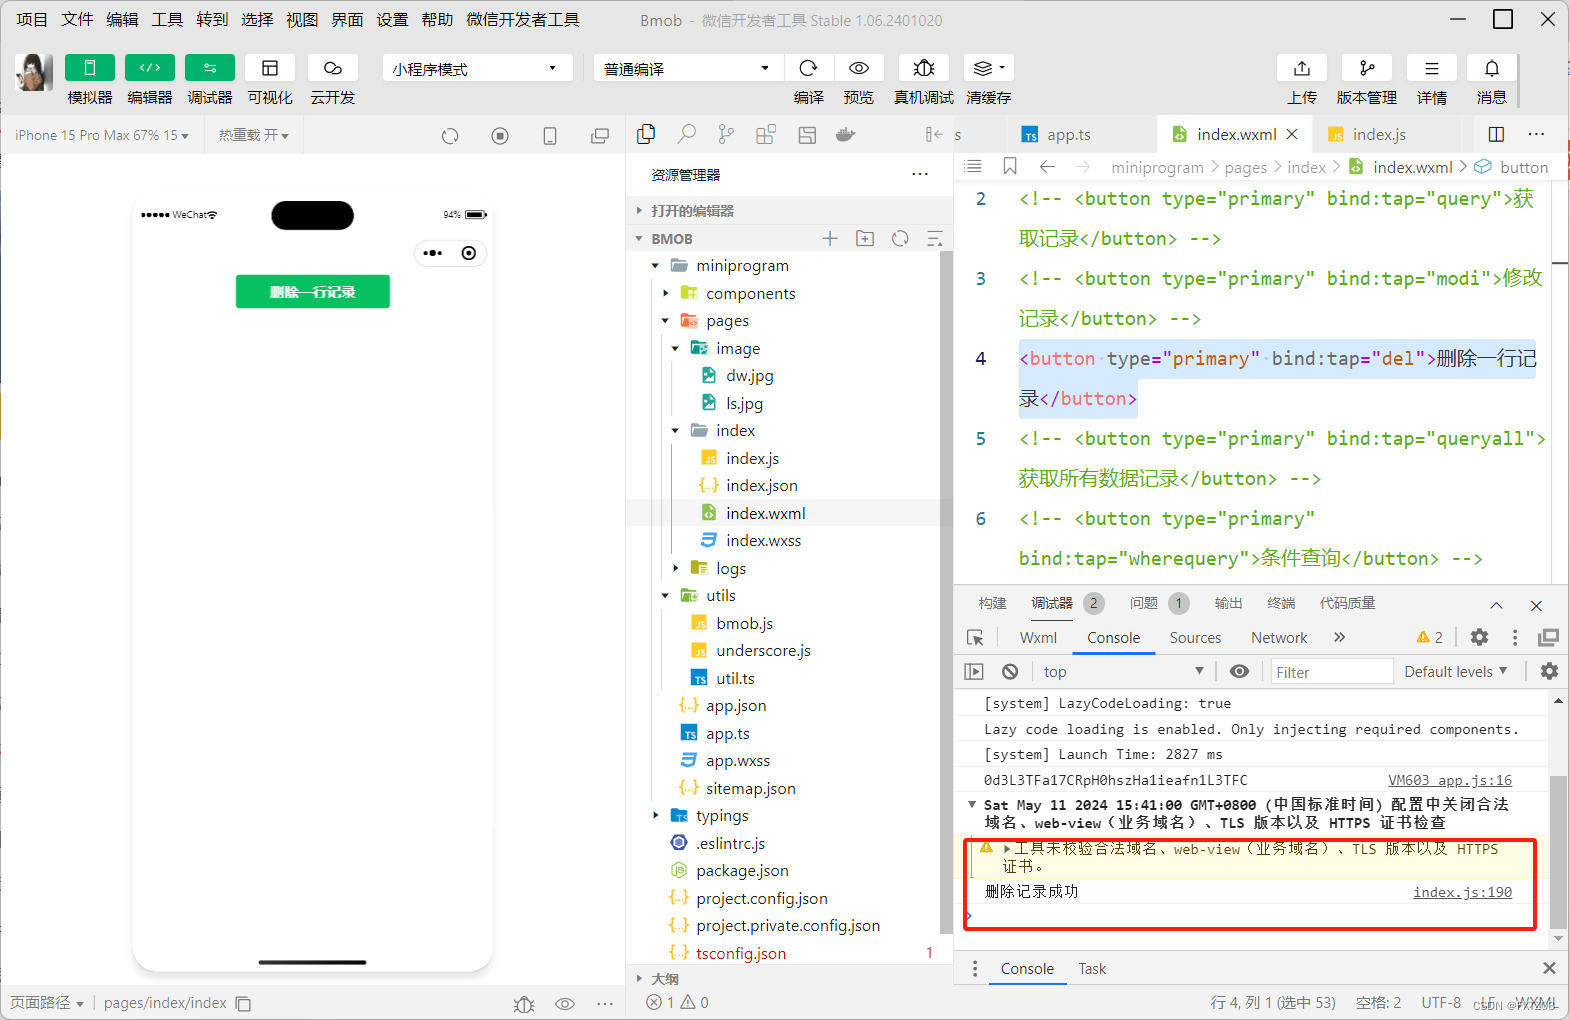Click the simulator refresh icon

[450, 136]
